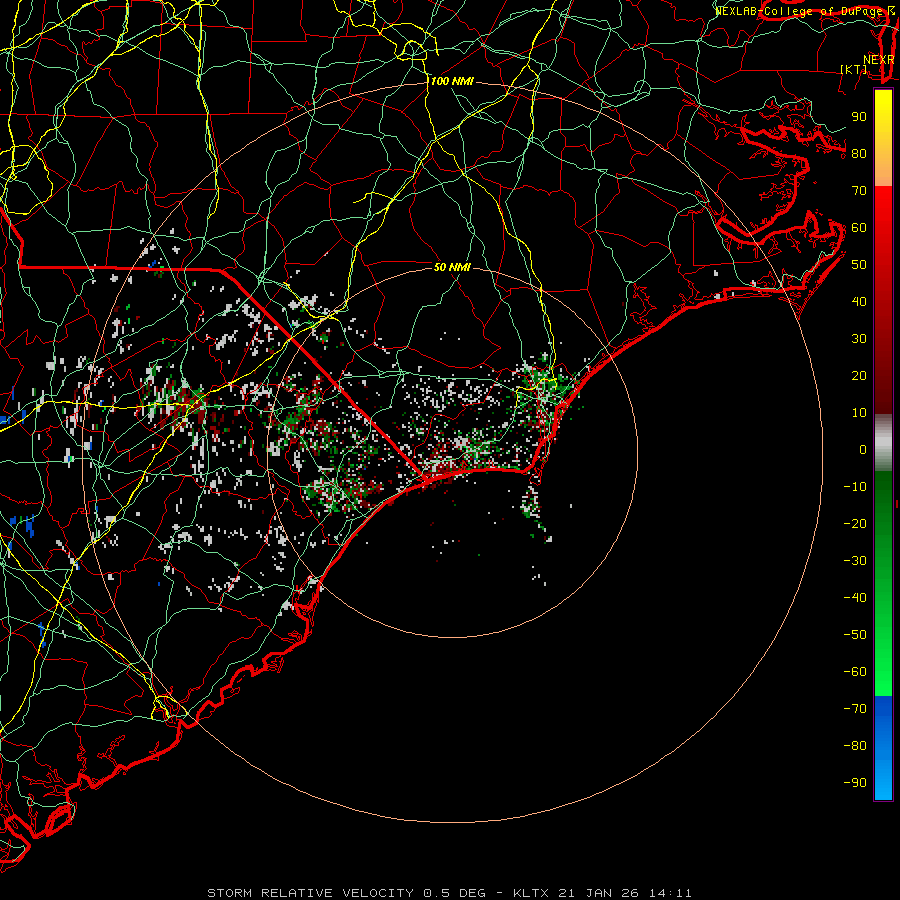Click the -10 value on the velocity scale
The width and height of the screenshot is (900, 900).
(855, 487)
